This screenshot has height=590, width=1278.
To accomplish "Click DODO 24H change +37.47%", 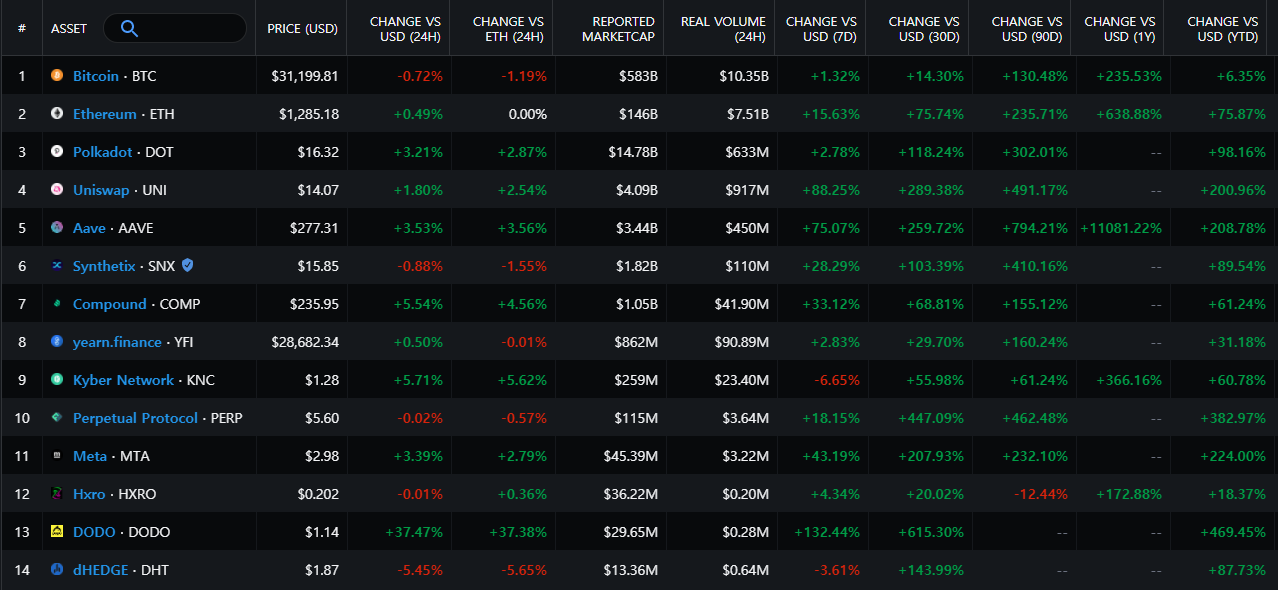I will coord(414,532).
